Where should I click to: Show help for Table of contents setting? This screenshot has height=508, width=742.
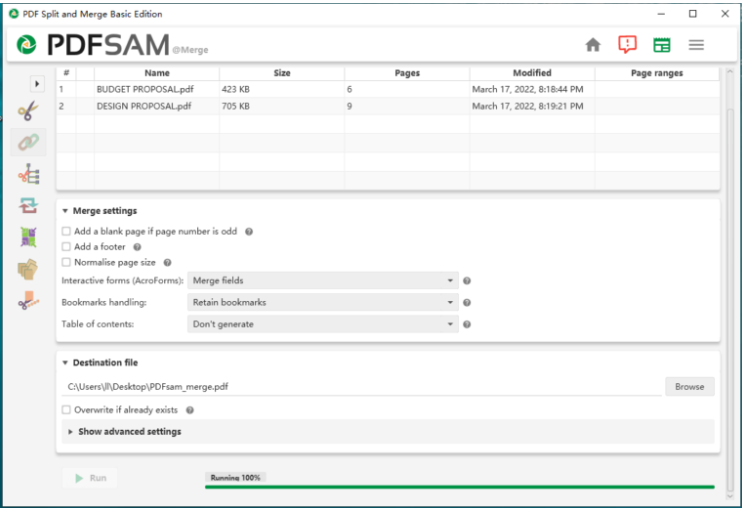(467, 324)
